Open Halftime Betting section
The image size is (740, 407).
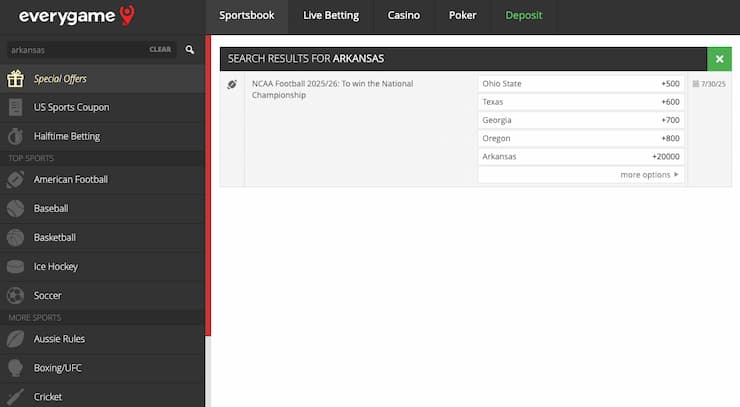(102, 136)
